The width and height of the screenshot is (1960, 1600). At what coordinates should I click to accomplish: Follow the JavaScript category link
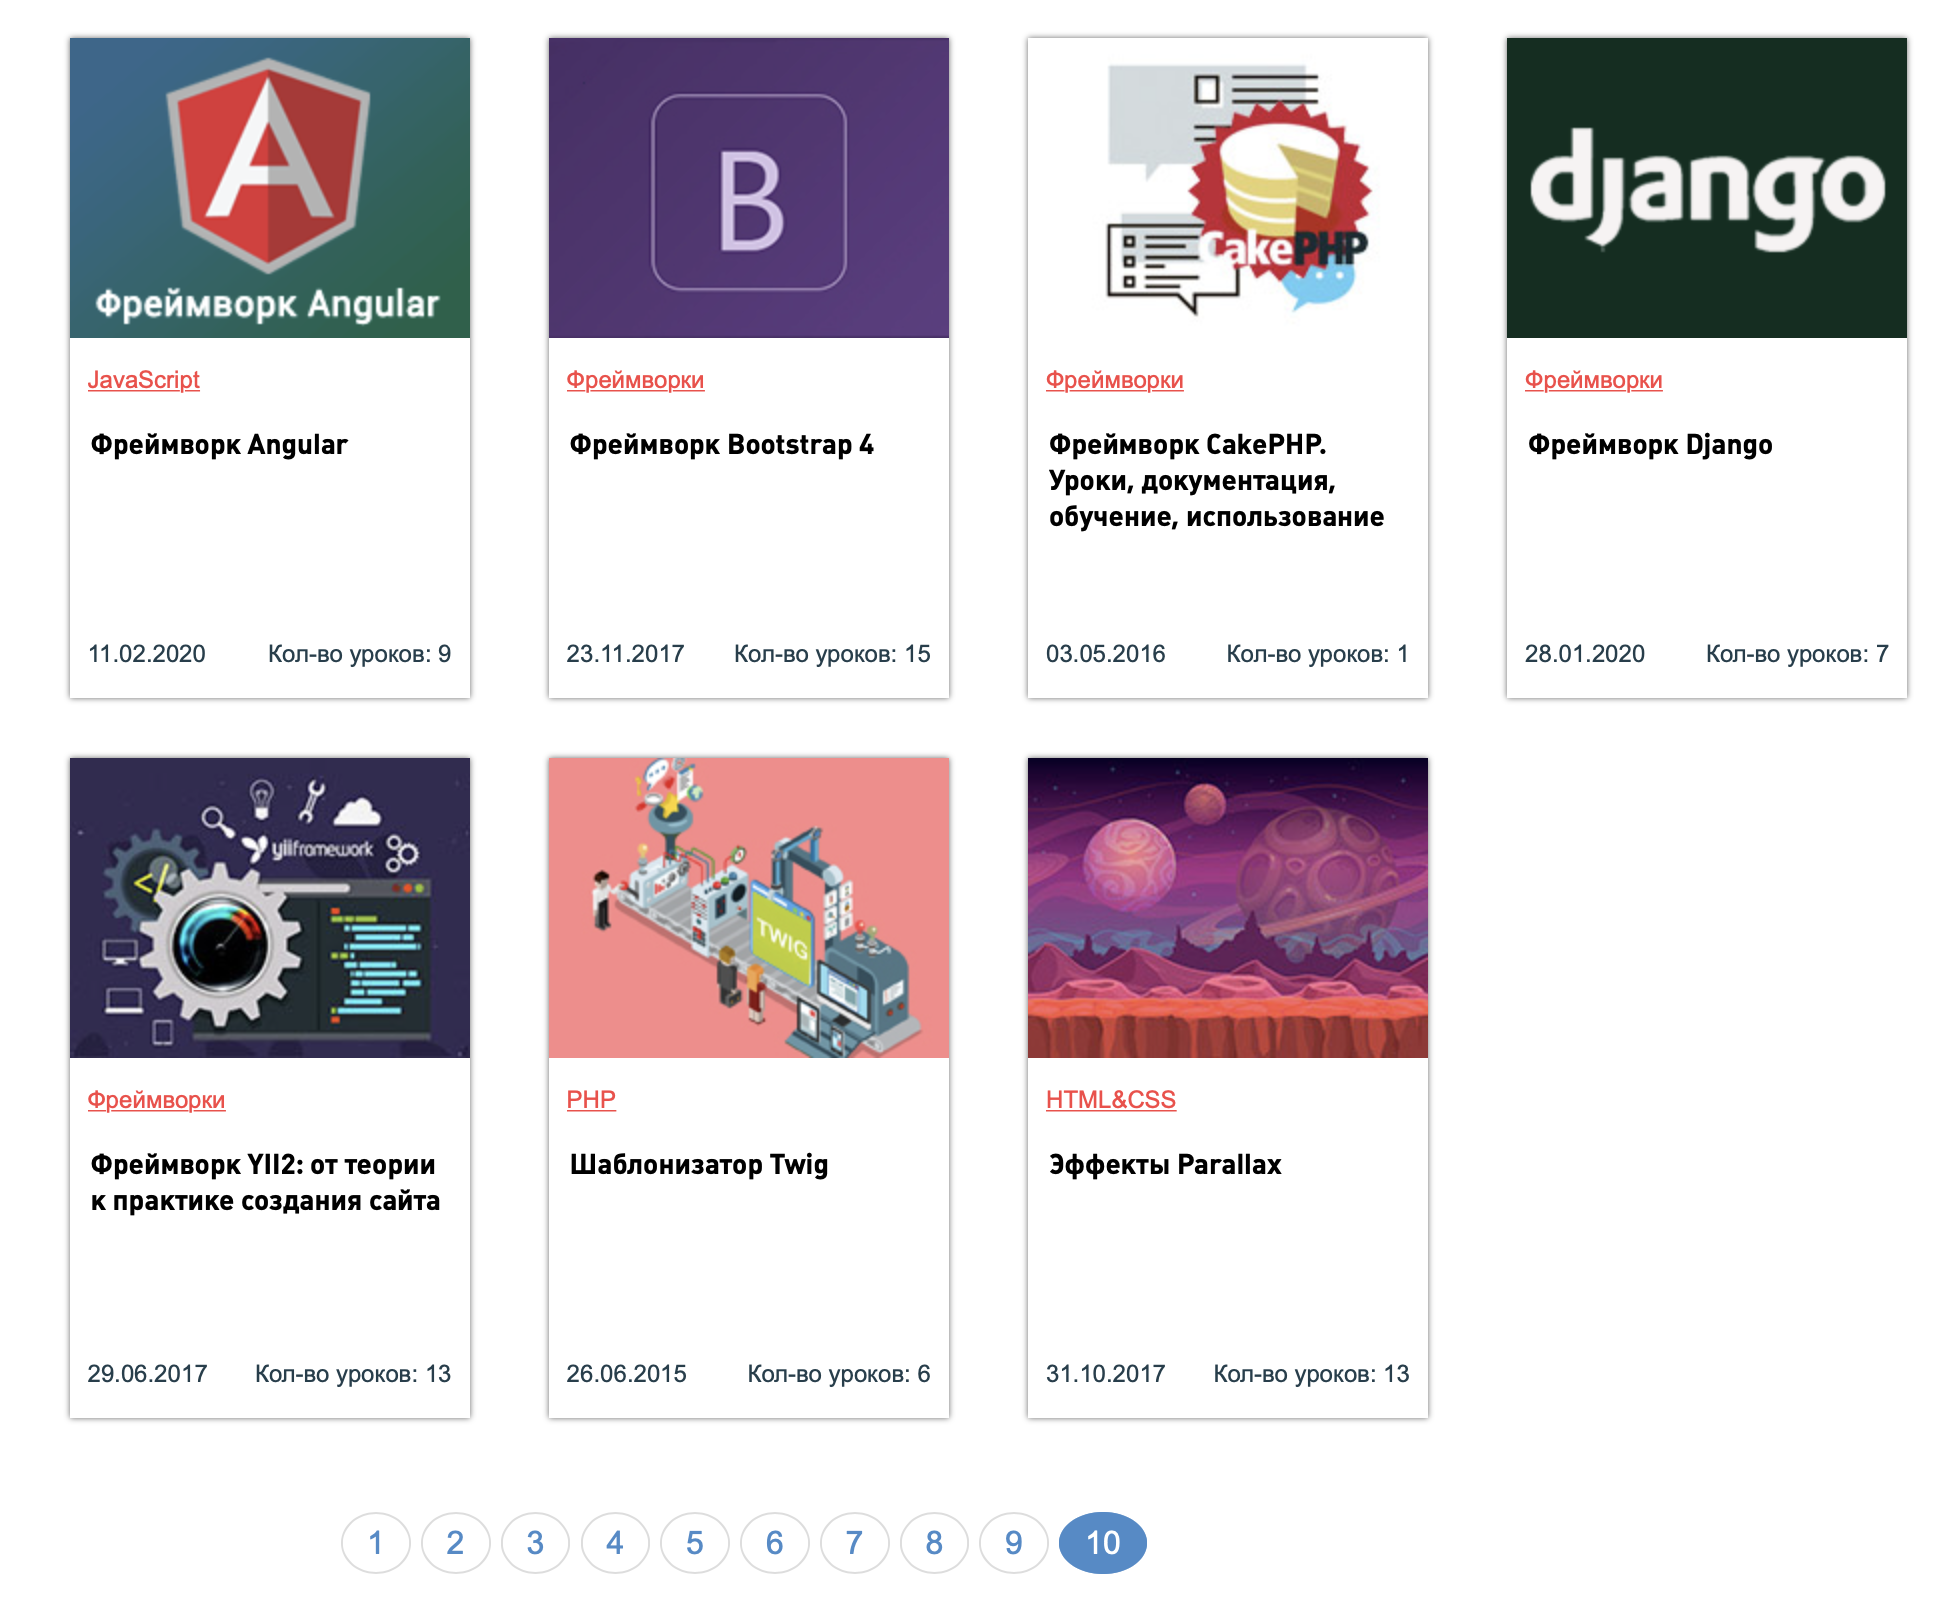pyautogui.click(x=144, y=380)
